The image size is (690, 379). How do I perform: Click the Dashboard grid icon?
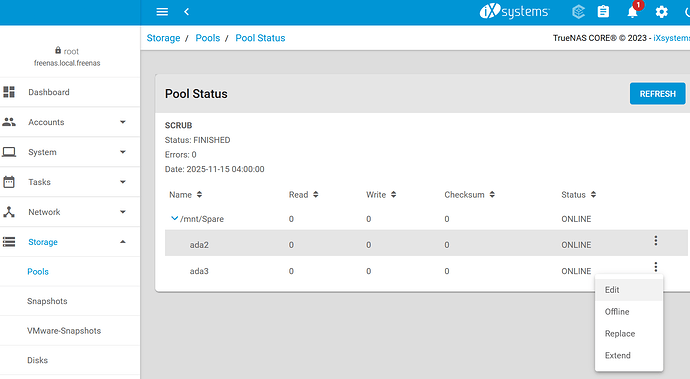pyautogui.click(x=9, y=92)
